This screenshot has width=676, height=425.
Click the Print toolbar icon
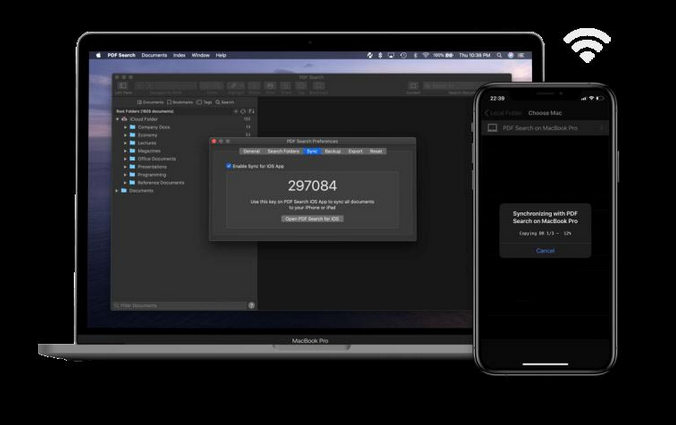coord(270,86)
